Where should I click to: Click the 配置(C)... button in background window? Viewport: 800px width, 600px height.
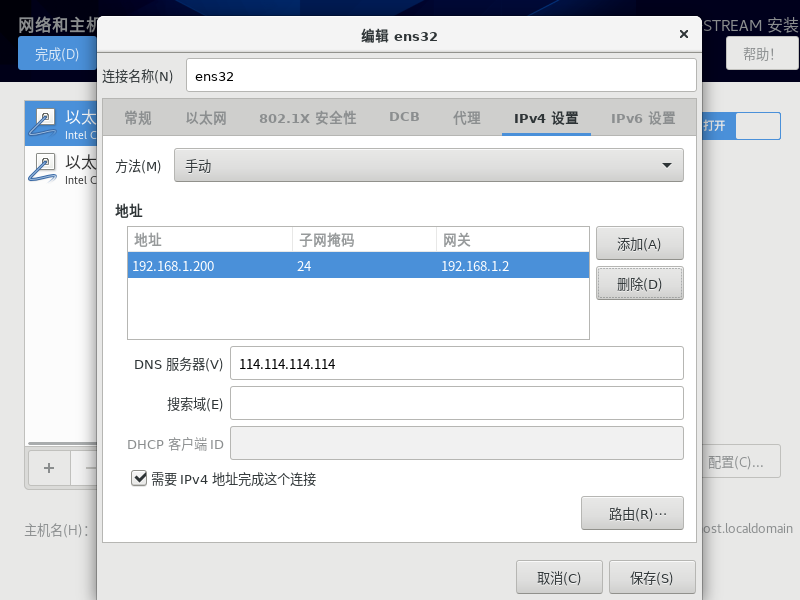click(741, 462)
